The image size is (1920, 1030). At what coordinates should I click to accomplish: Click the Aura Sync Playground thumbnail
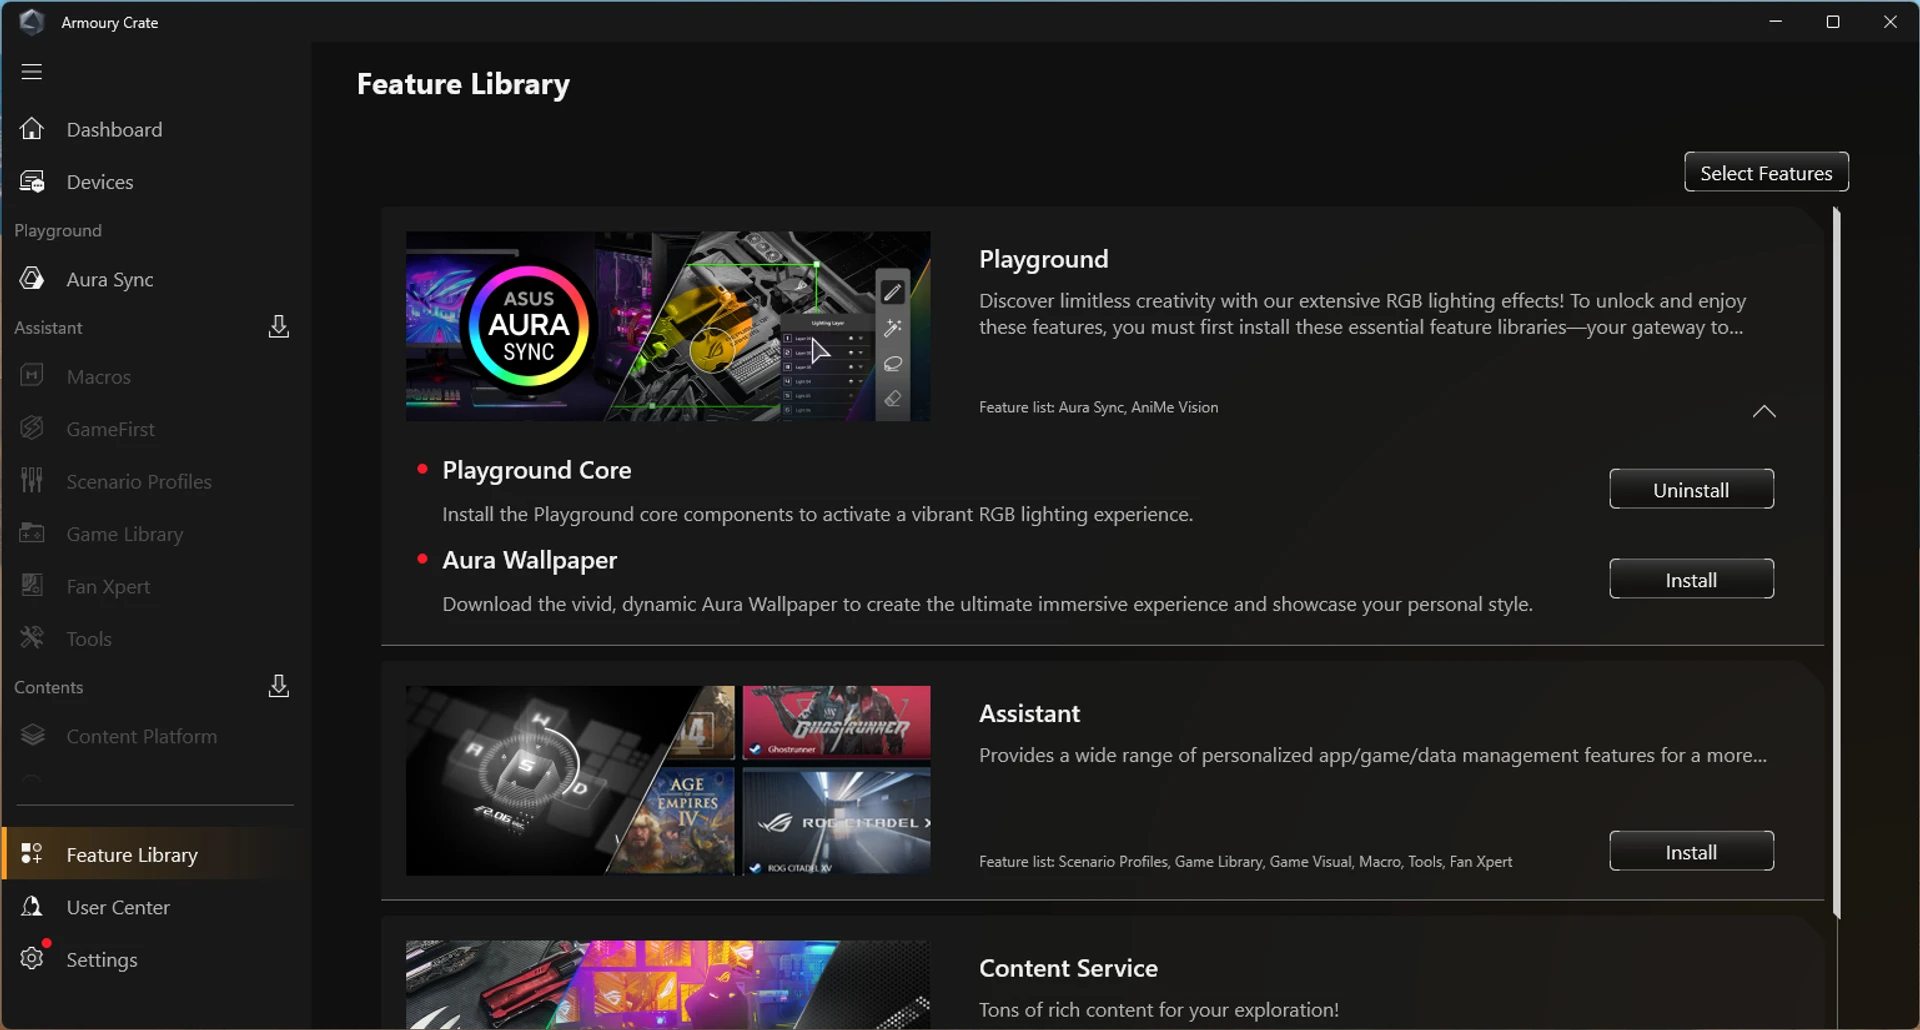click(668, 326)
